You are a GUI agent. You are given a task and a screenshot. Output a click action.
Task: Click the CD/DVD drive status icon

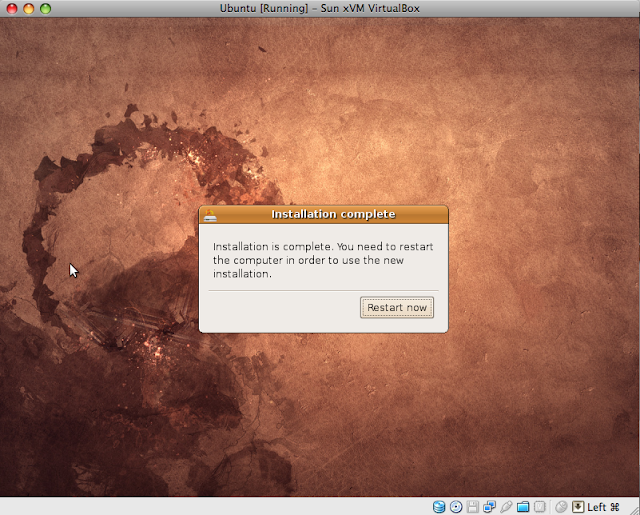tap(456, 507)
